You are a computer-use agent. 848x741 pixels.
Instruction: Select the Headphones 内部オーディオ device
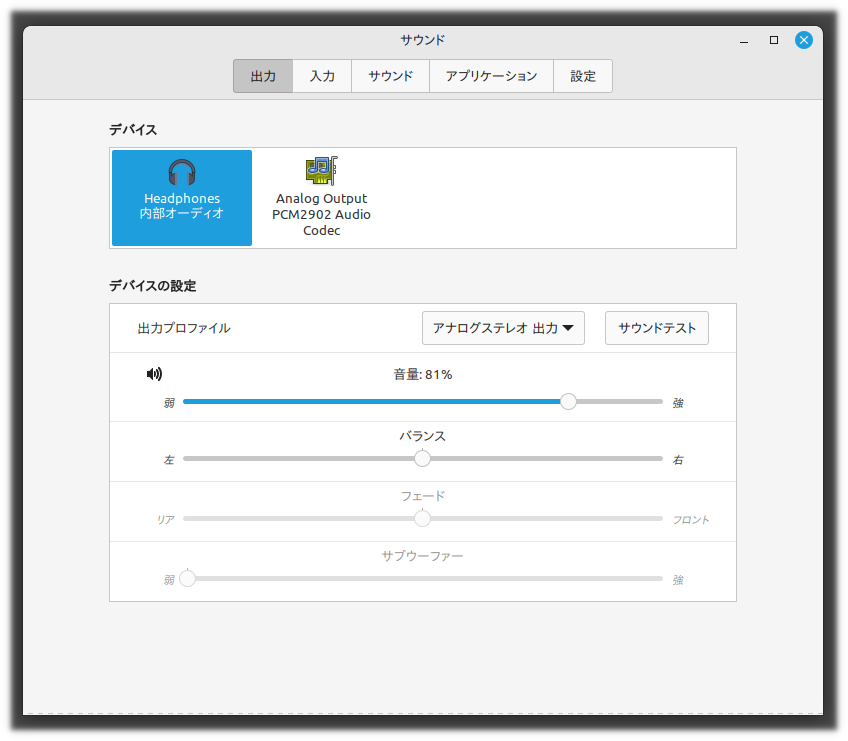[x=182, y=197]
